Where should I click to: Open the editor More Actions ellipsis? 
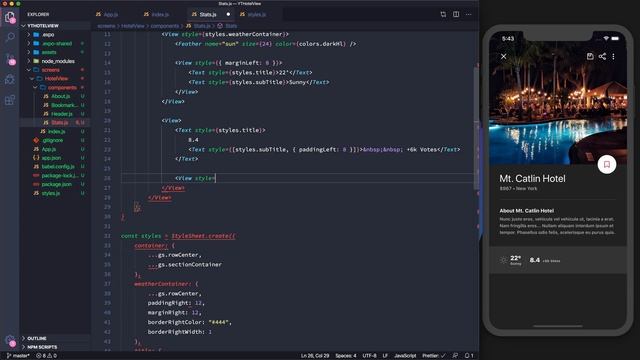coord(469,14)
